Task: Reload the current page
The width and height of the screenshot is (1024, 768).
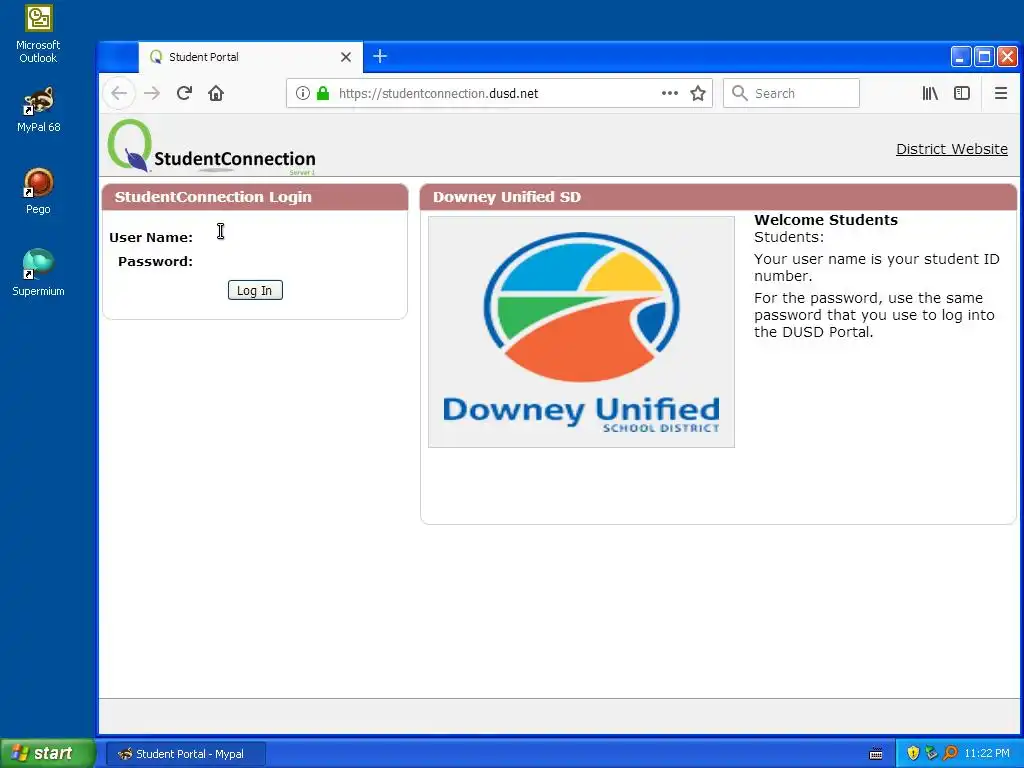Action: 184,93
